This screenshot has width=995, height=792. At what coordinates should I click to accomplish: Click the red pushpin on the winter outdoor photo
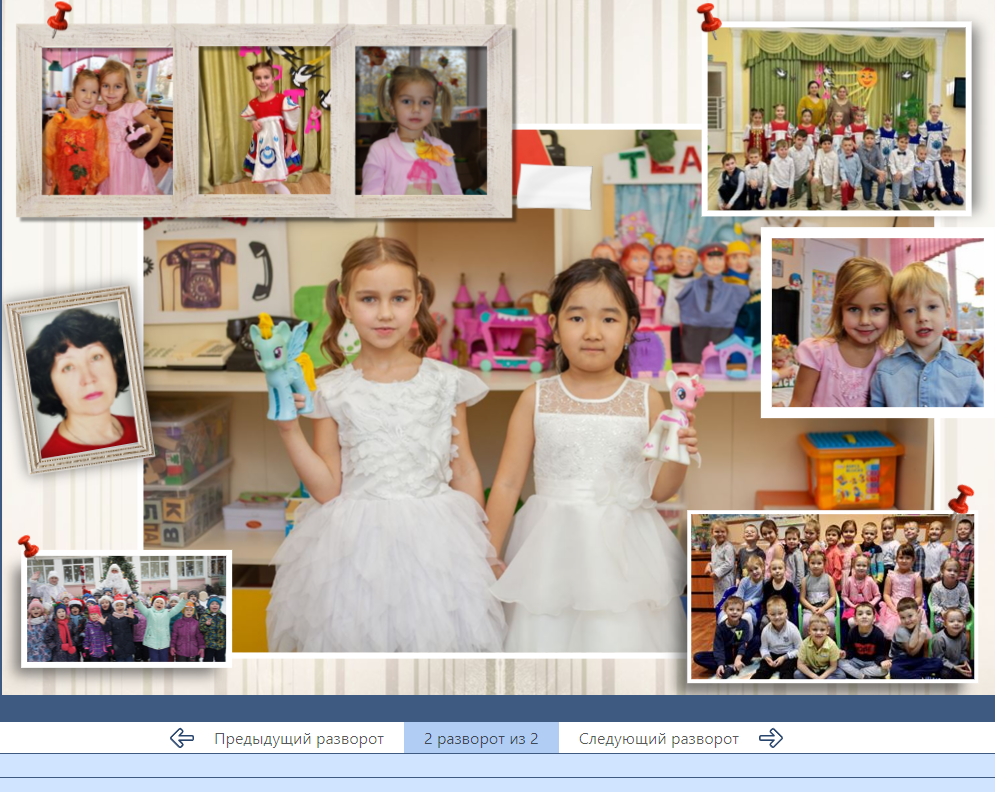coord(29,546)
